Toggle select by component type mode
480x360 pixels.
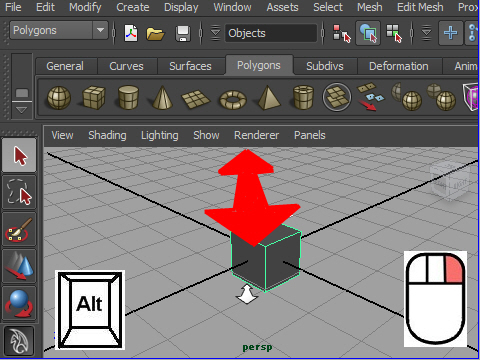pyautogui.click(x=394, y=33)
